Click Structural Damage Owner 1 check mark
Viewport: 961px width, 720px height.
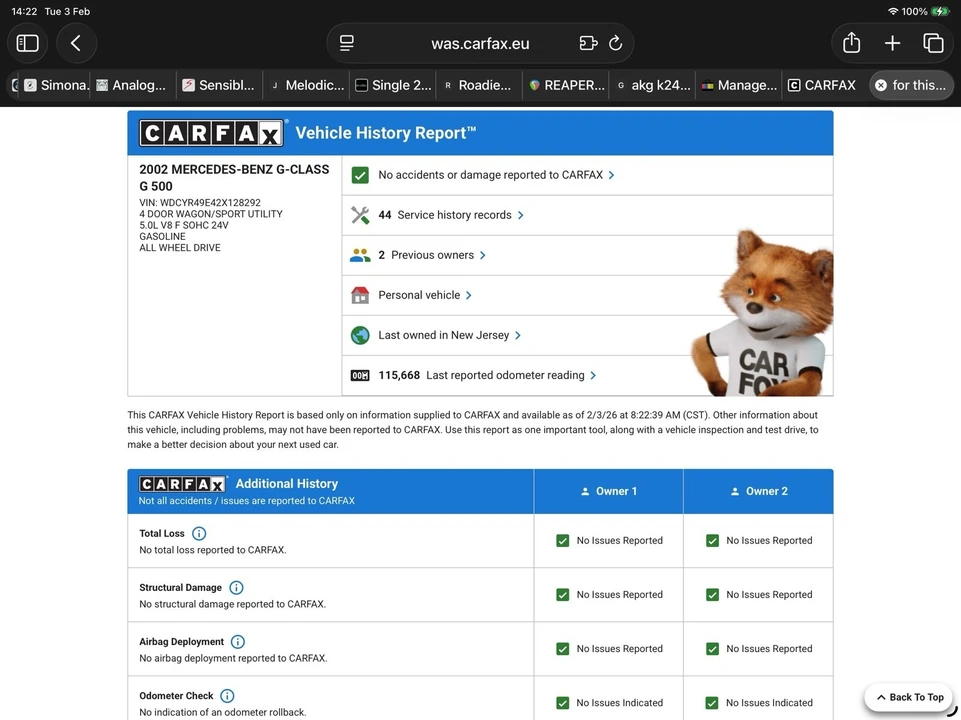(x=563, y=594)
